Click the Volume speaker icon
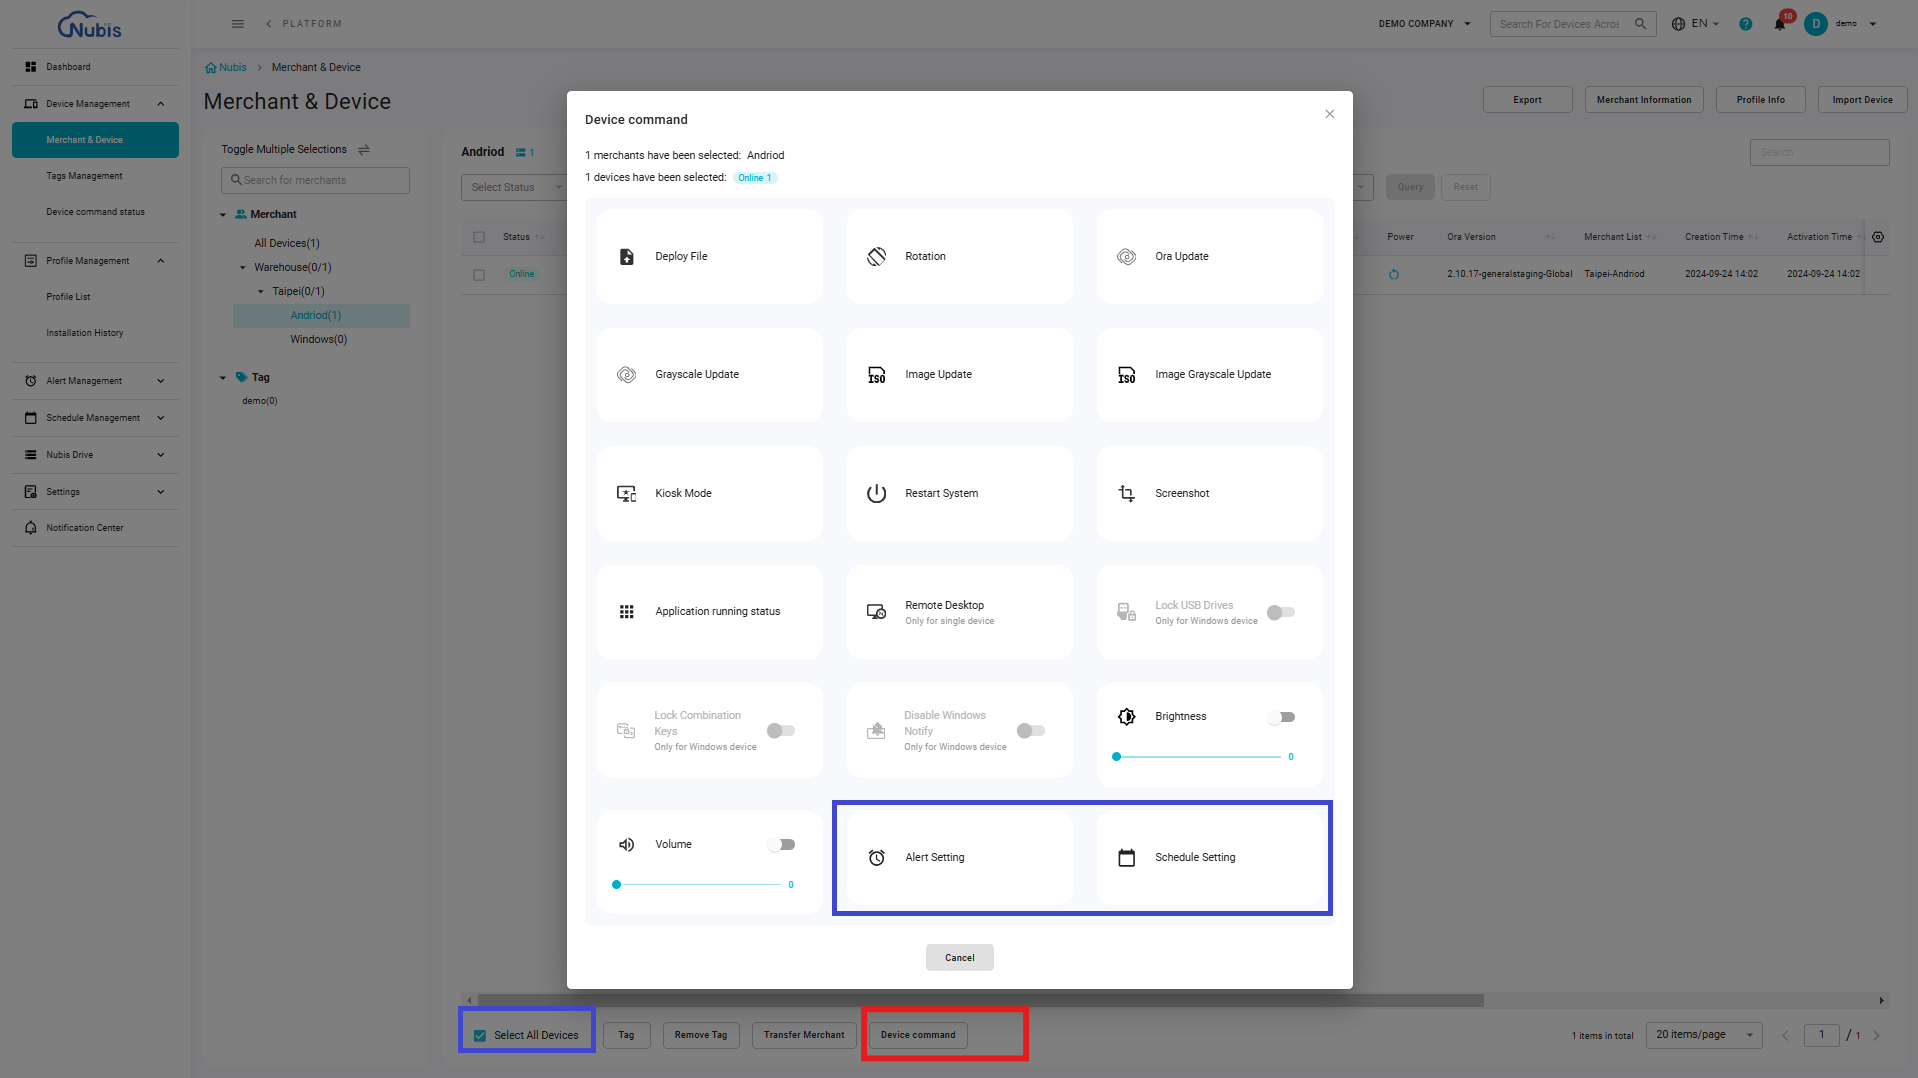Viewport: 1918px width, 1078px height. [626, 844]
